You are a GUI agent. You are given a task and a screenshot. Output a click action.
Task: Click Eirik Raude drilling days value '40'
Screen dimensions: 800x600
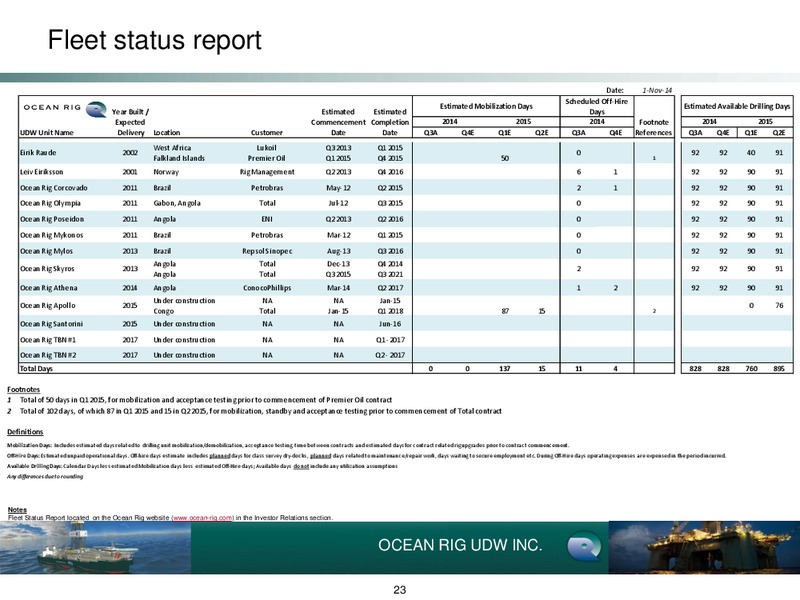coord(751,153)
